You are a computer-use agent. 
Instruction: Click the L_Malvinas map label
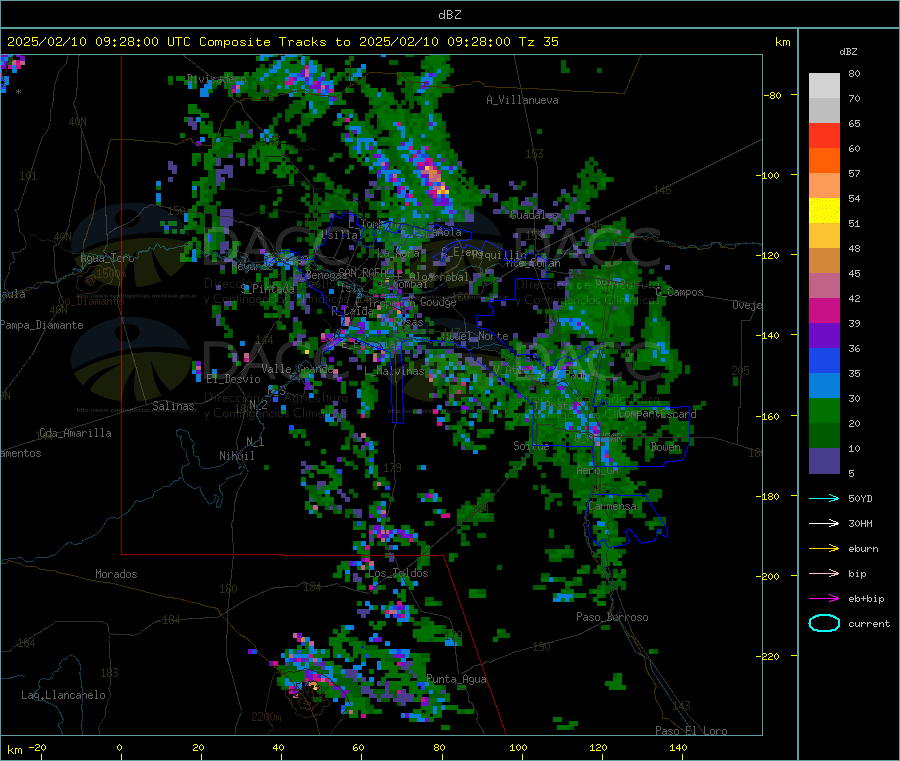pos(395,371)
